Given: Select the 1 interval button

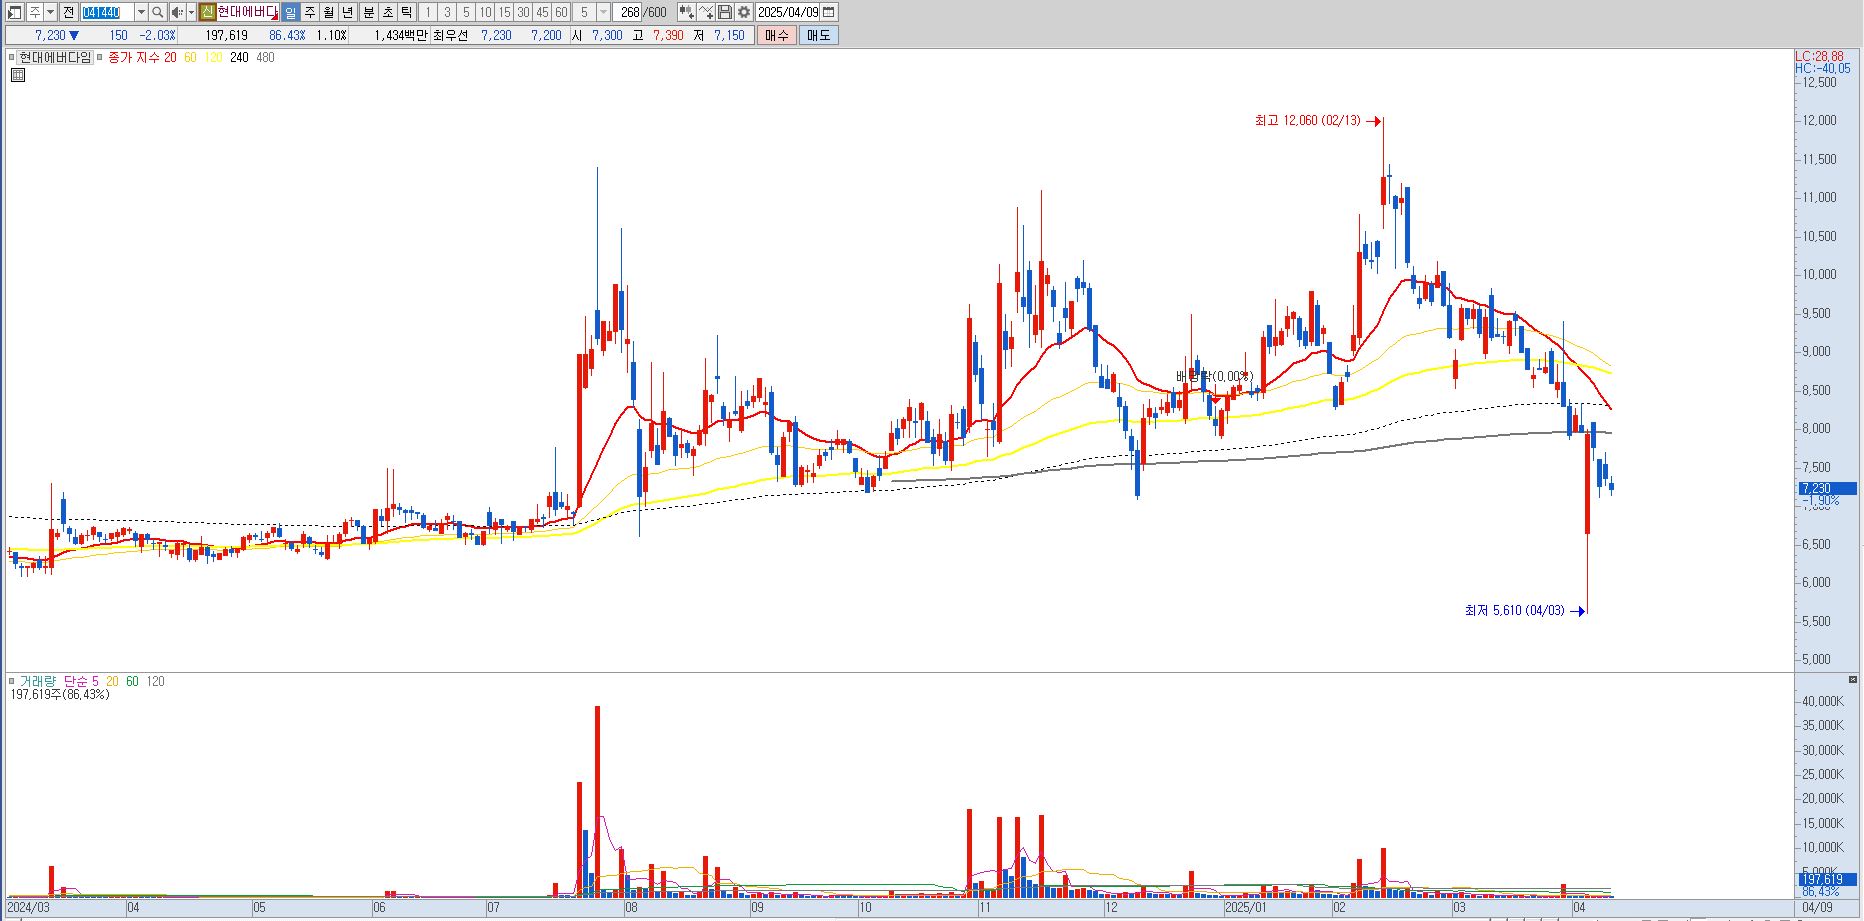Looking at the screenshot, I should click(x=428, y=12).
